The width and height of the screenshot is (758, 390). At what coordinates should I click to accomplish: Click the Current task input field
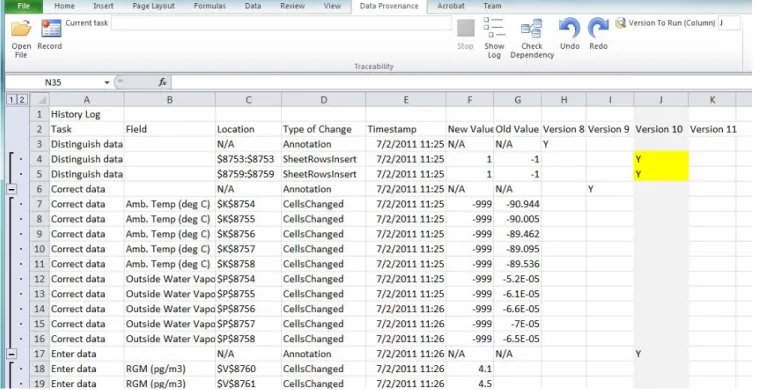pos(281,23)
